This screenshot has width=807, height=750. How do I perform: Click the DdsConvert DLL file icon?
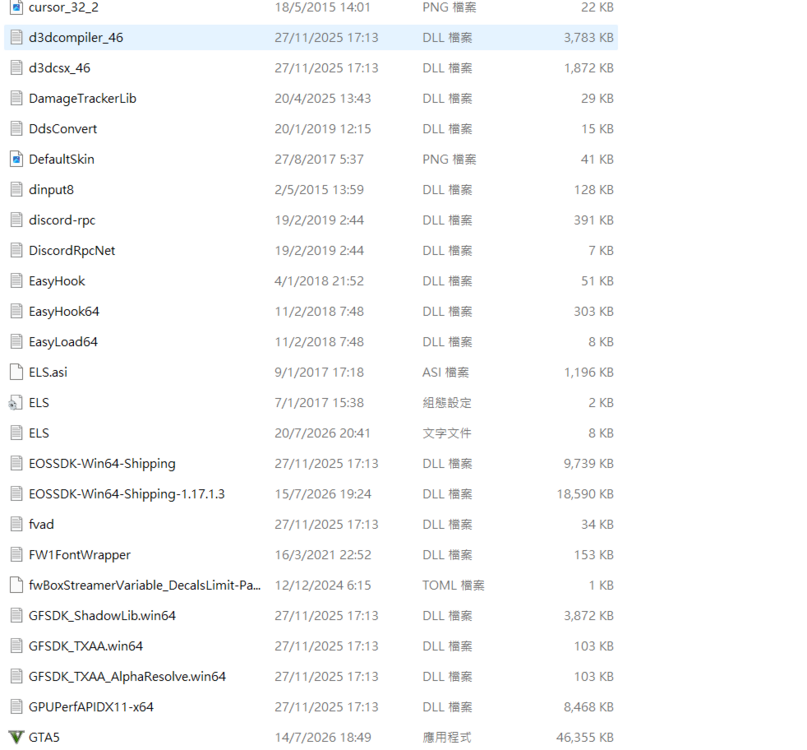[x=16, y=129]
